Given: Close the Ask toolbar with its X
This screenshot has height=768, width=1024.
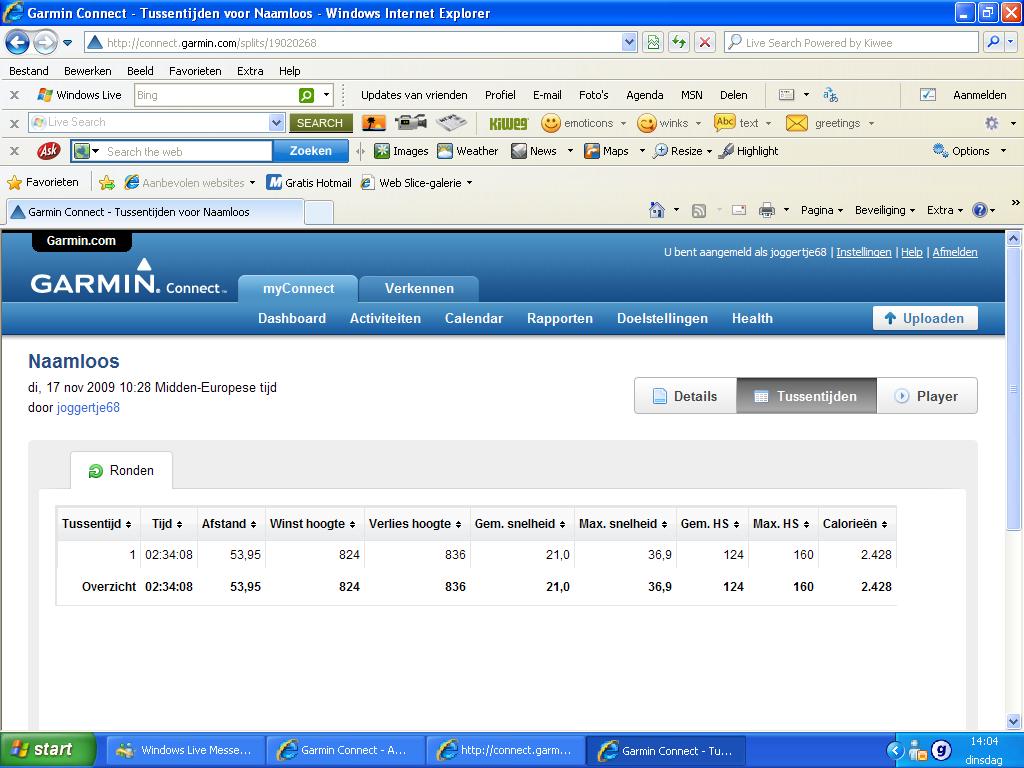Looking at the screenshot, I should 14,152.
